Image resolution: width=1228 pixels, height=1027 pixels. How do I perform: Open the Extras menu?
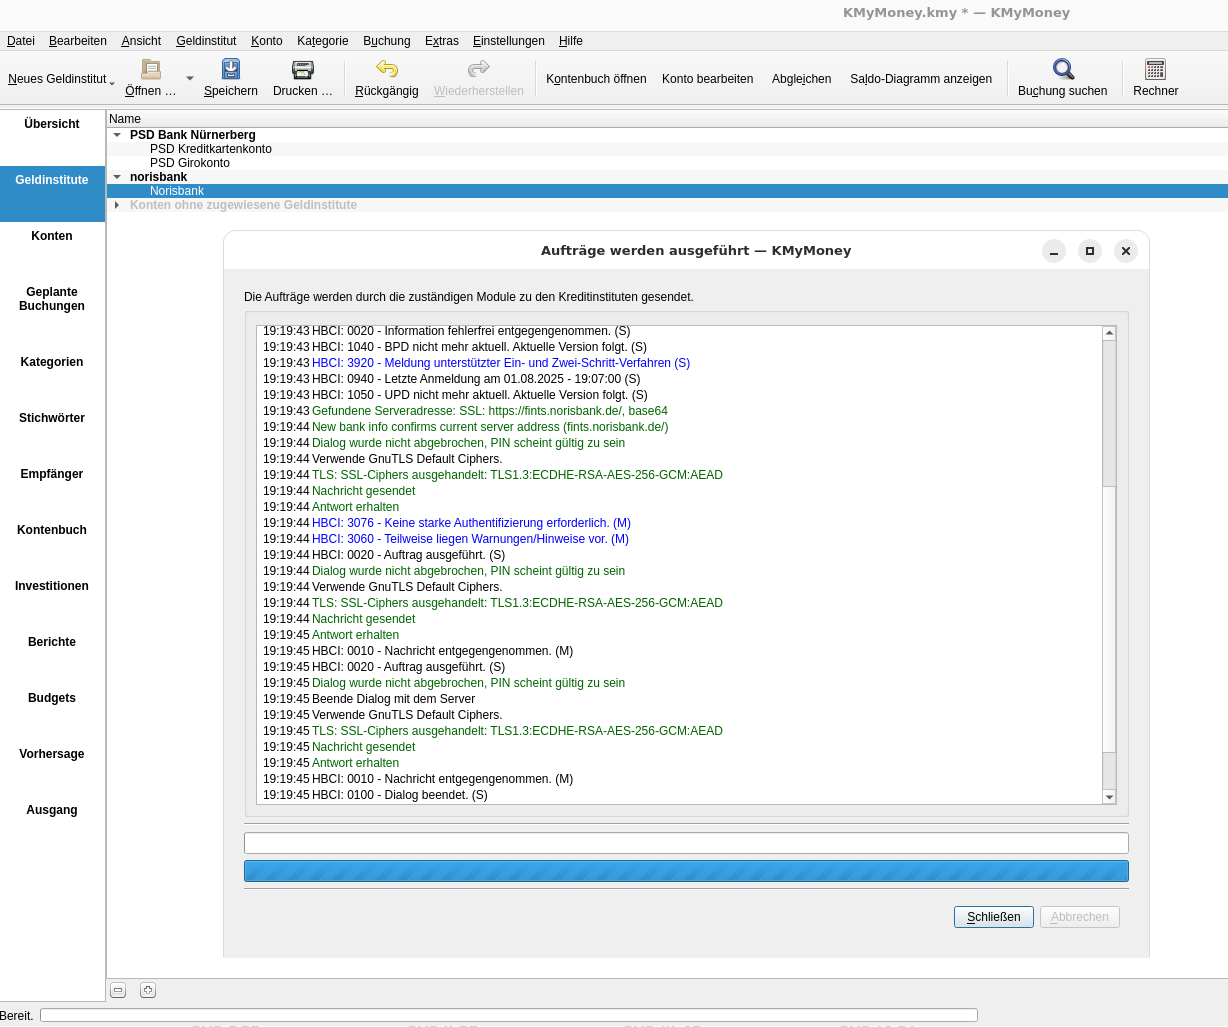442,41
